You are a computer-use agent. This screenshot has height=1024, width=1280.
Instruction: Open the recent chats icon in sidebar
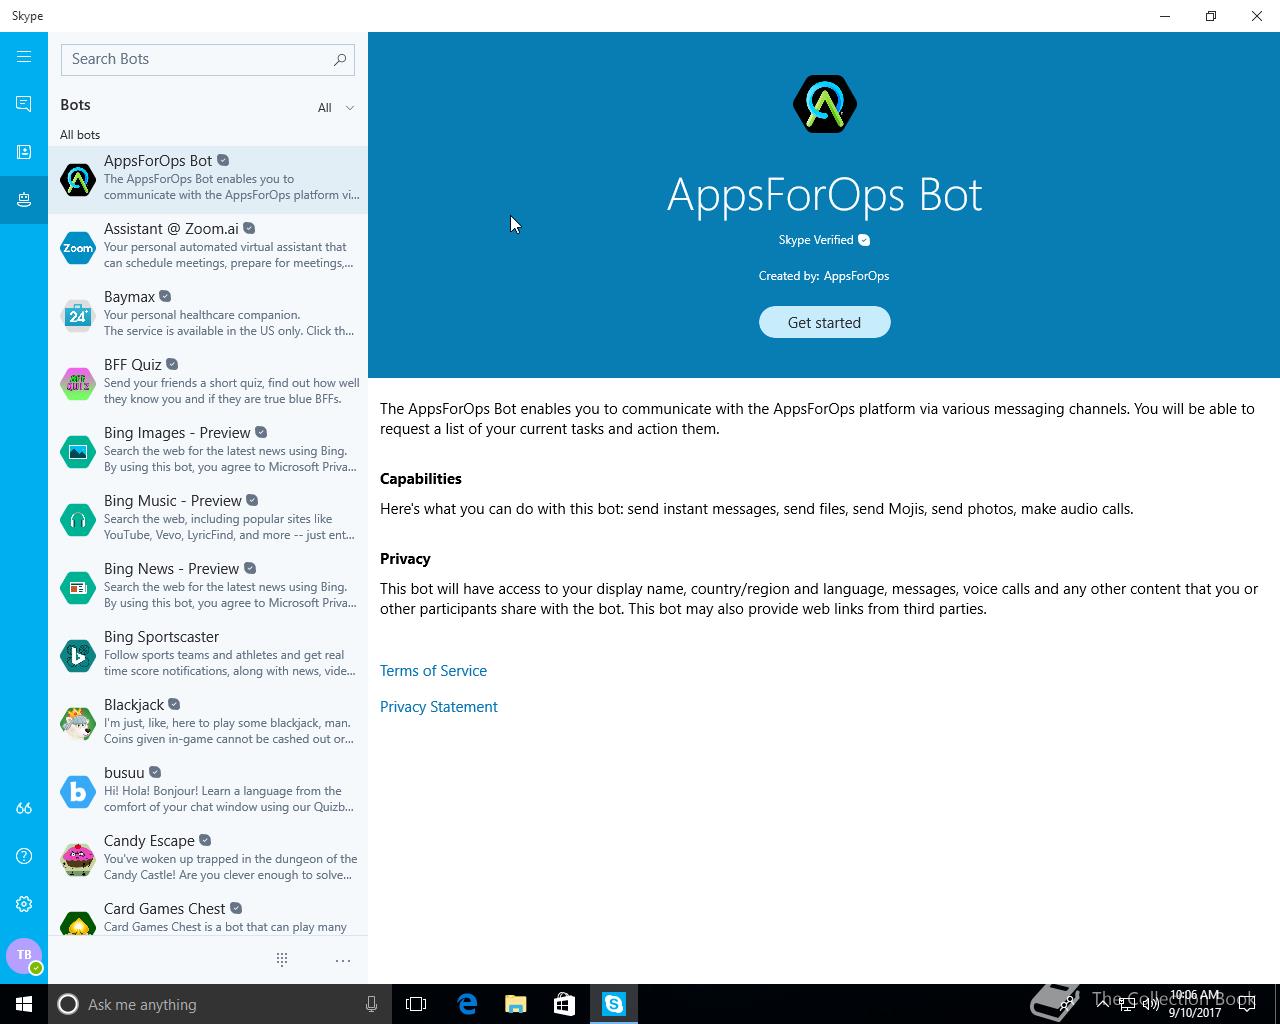24,104
